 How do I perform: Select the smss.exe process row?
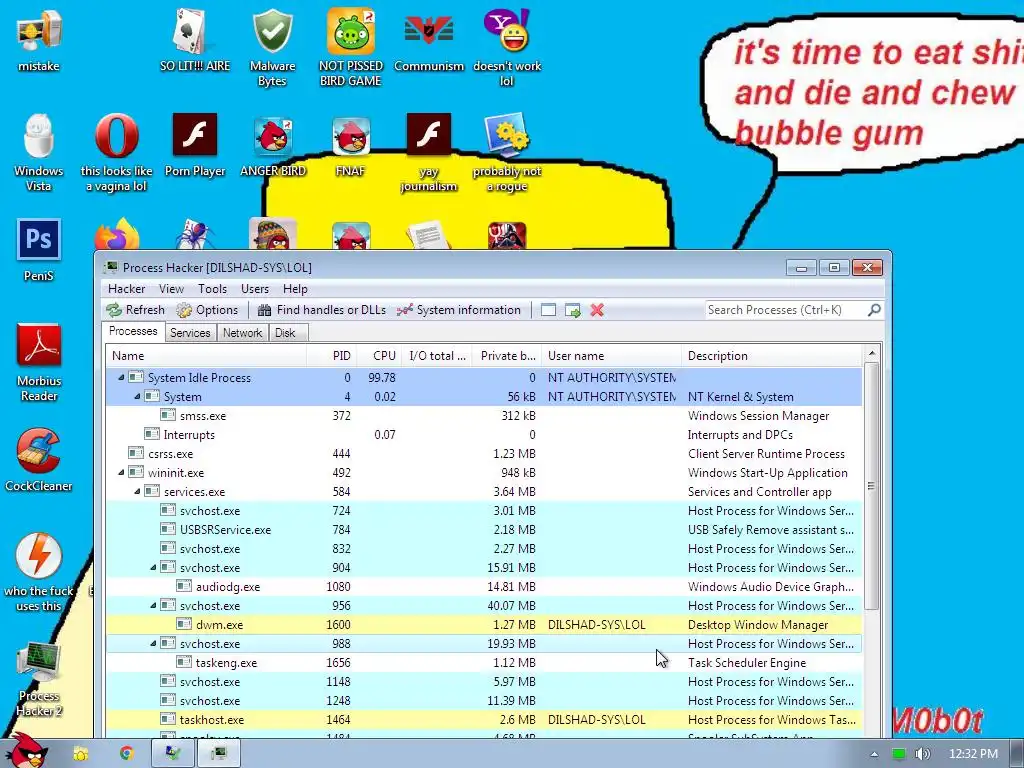coord(484,415)
